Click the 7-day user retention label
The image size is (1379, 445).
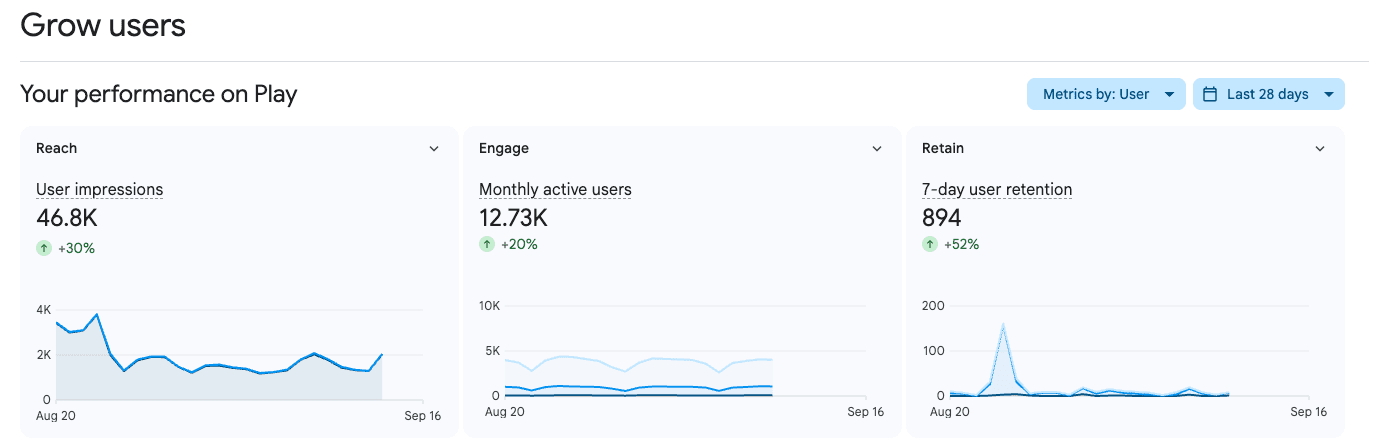click(997, 190)
